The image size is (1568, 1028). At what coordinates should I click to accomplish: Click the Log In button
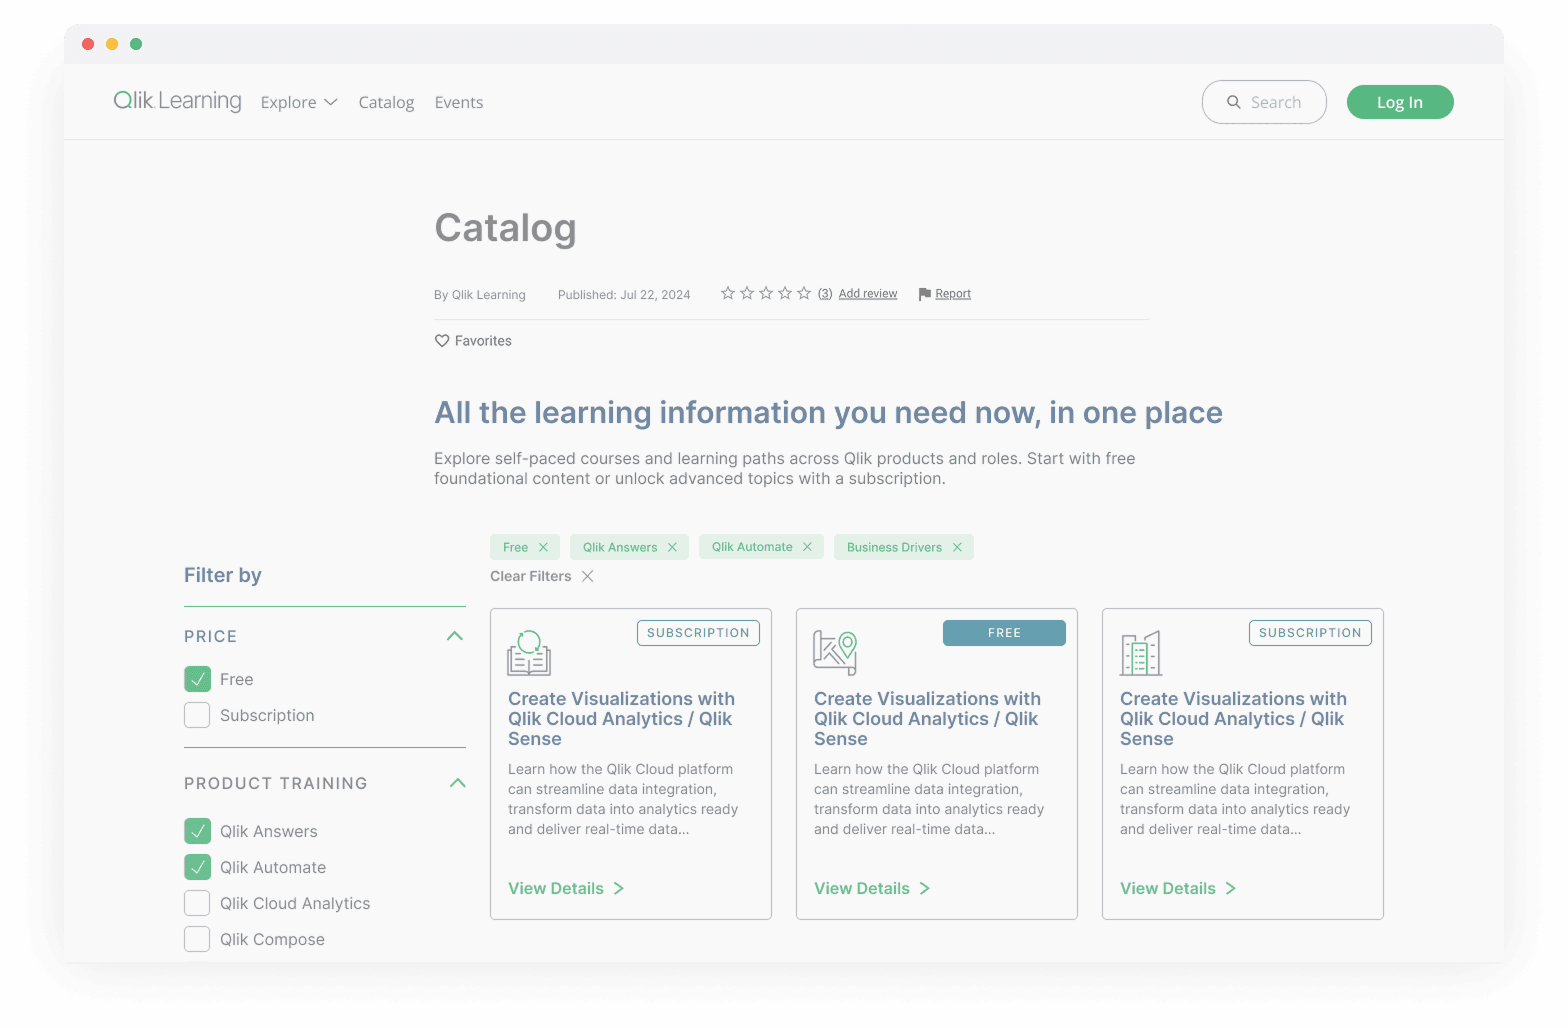(1400, 102)
